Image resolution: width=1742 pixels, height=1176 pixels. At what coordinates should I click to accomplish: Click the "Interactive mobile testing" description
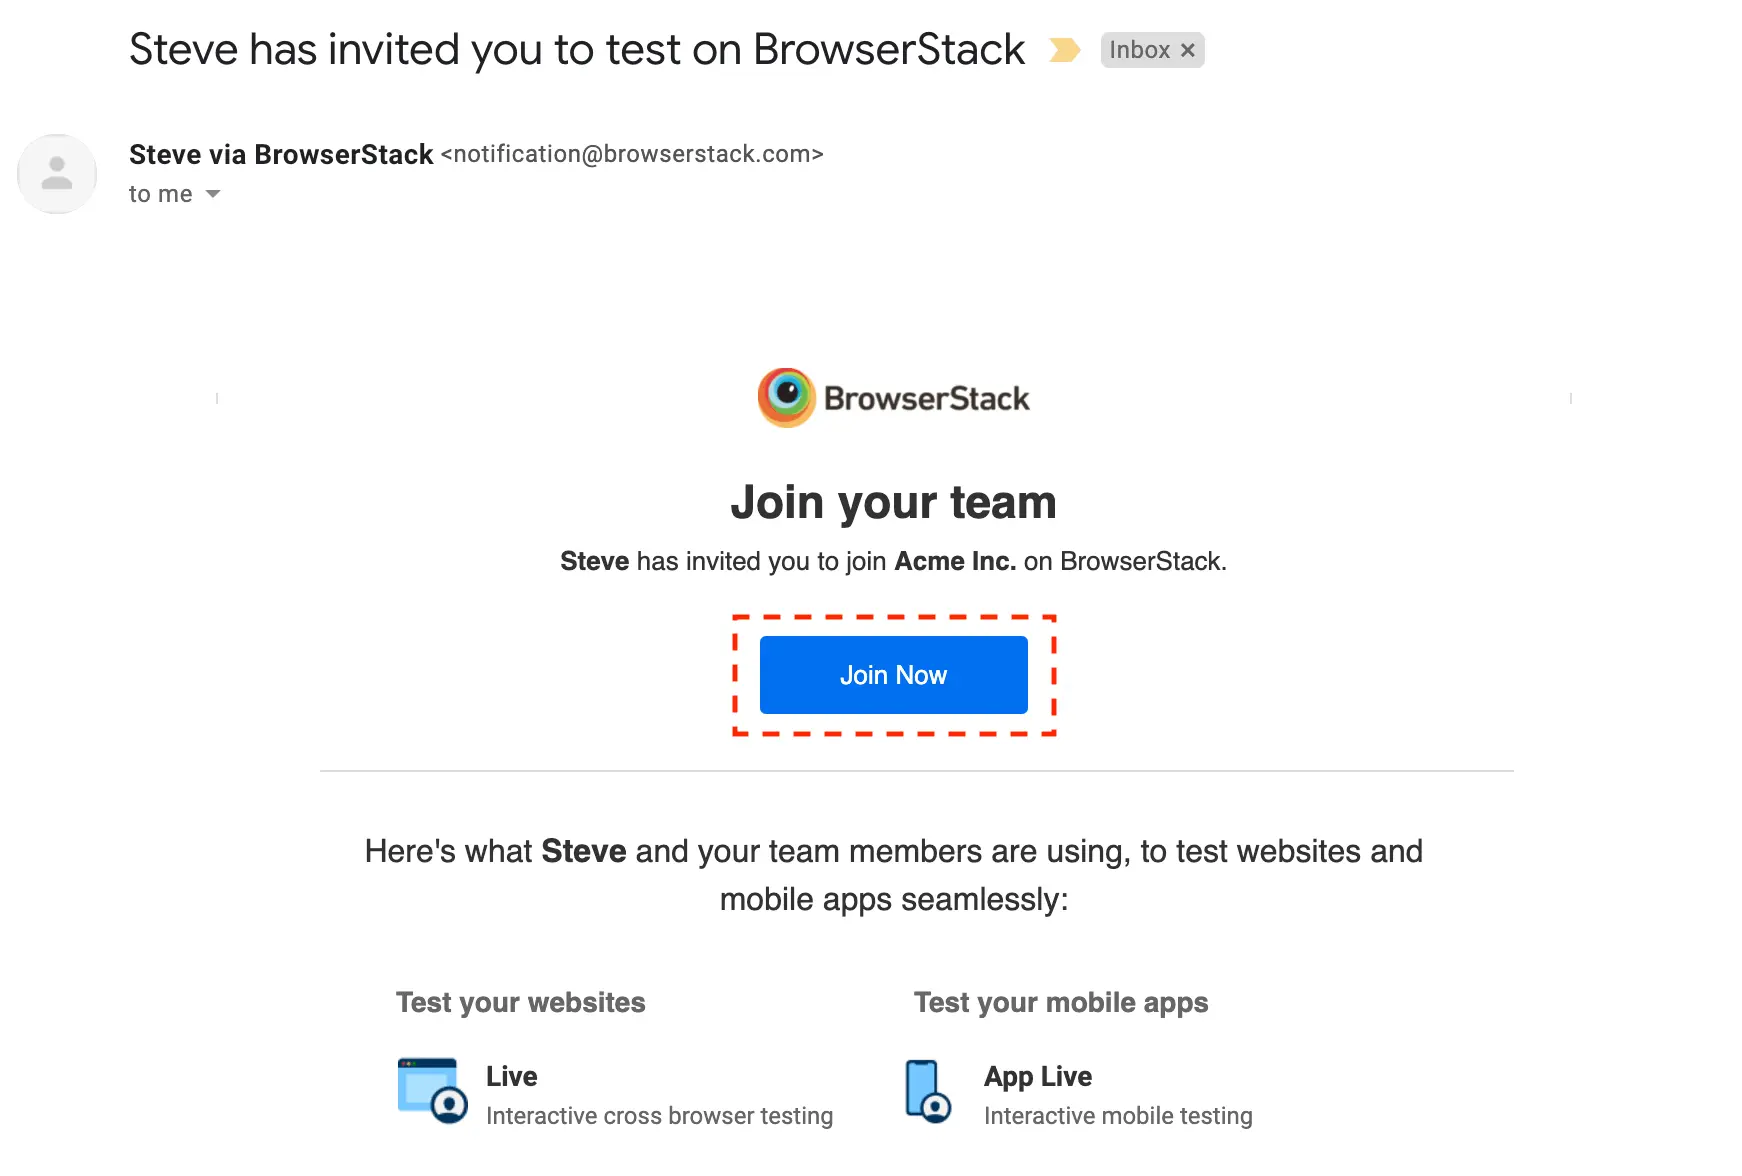coord(1117,1116)
